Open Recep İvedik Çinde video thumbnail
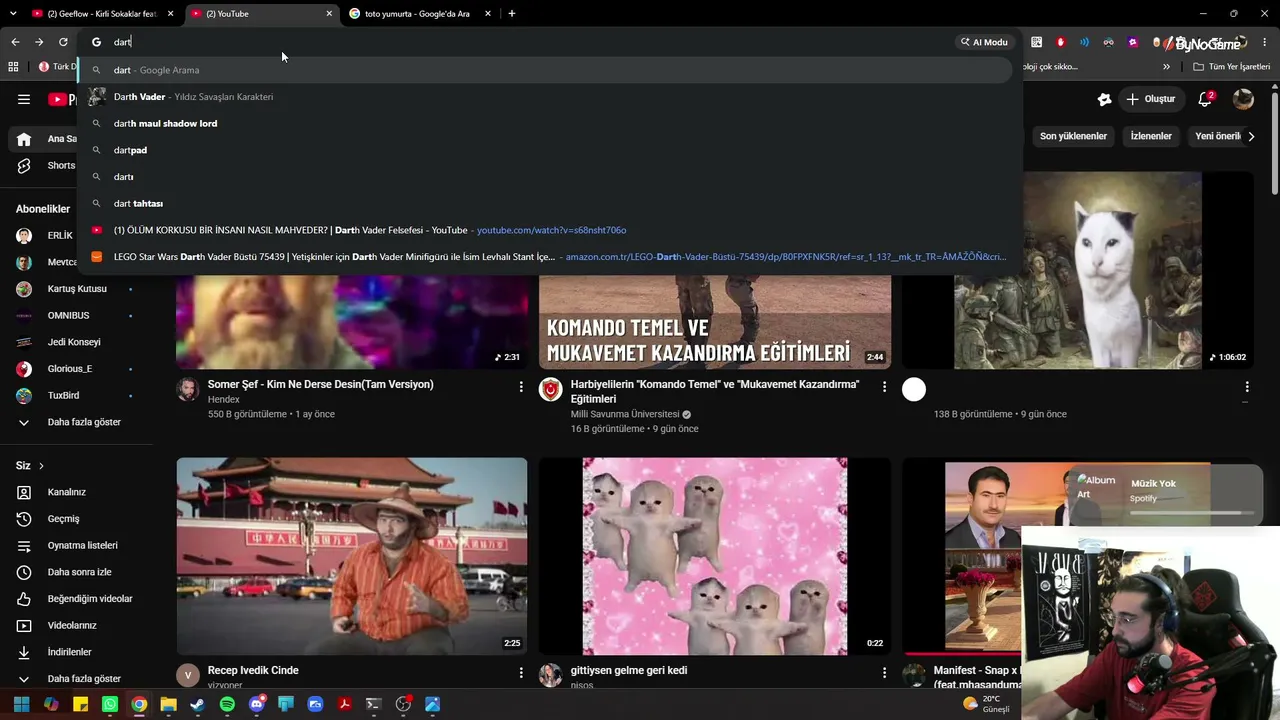This screenshot has width=1280, height=720. coord(352,556)
